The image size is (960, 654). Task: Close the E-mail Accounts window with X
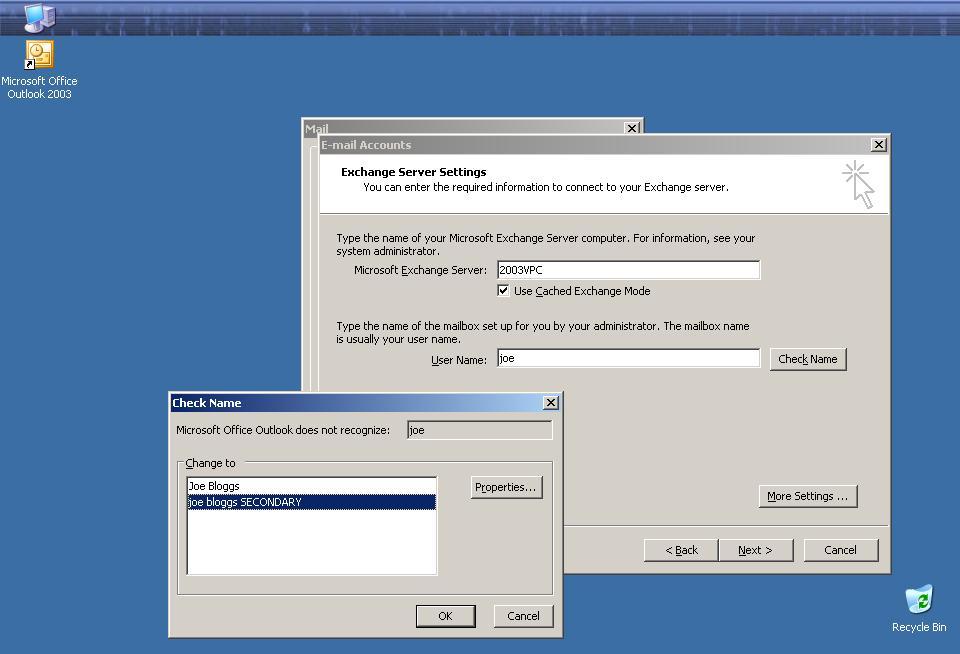point(879,145)
